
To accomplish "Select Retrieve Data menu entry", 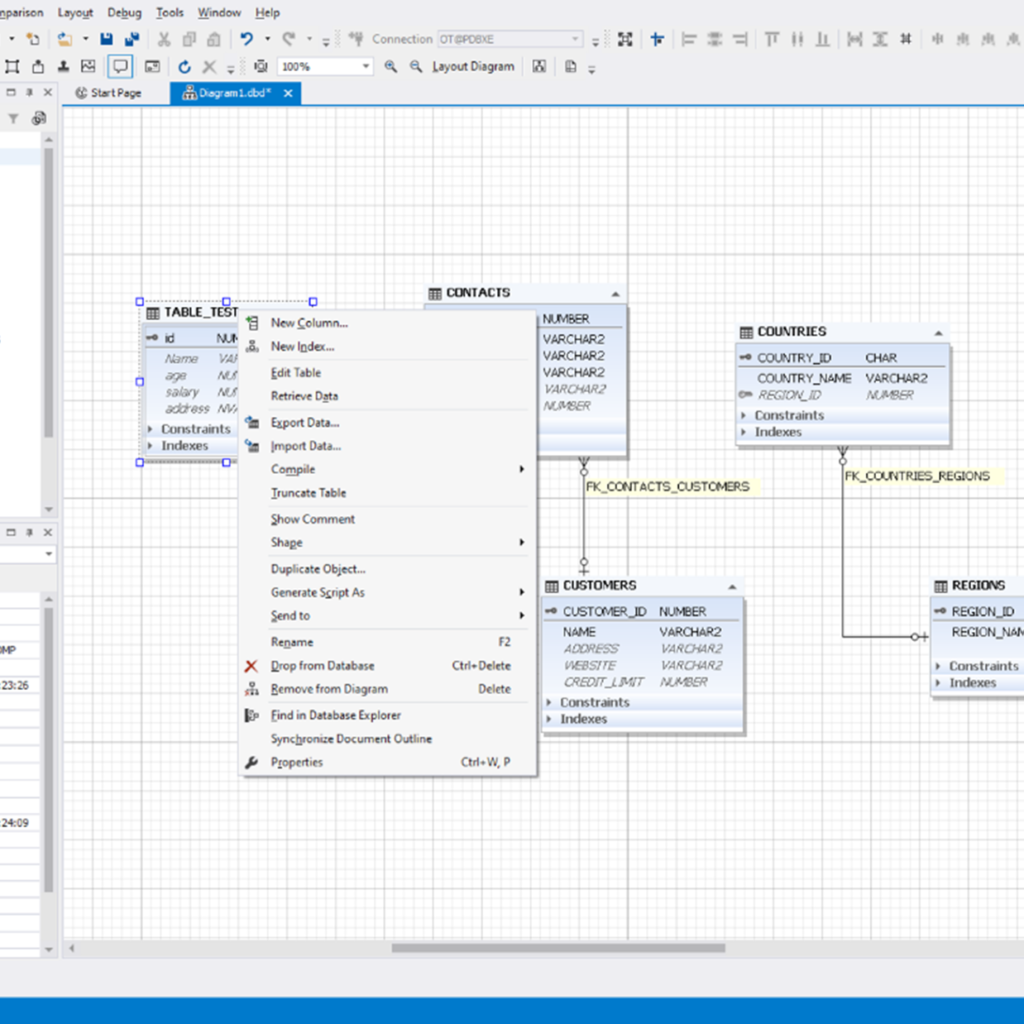I will tap(388, 396).
